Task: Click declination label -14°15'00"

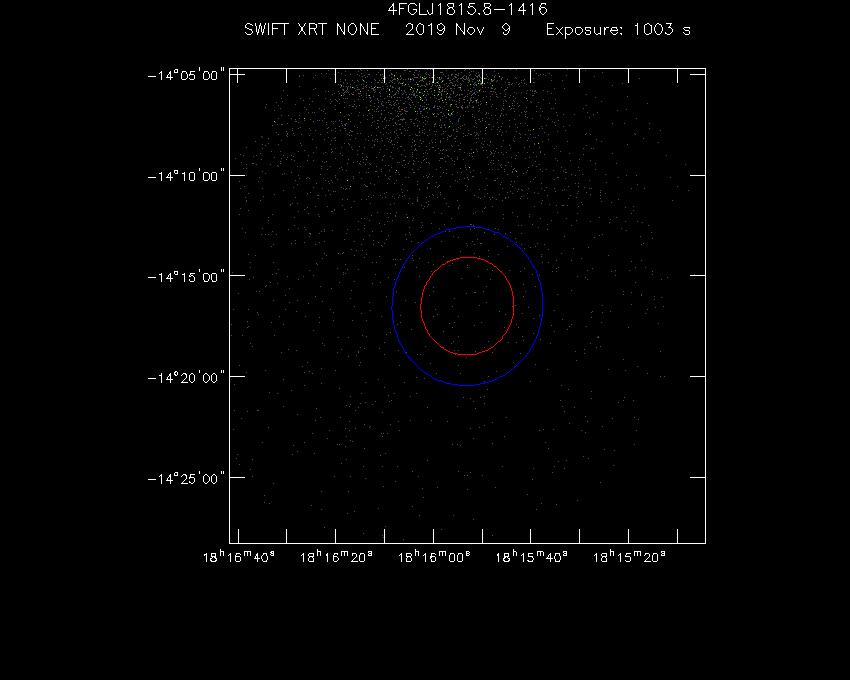Action: point(186,277)
